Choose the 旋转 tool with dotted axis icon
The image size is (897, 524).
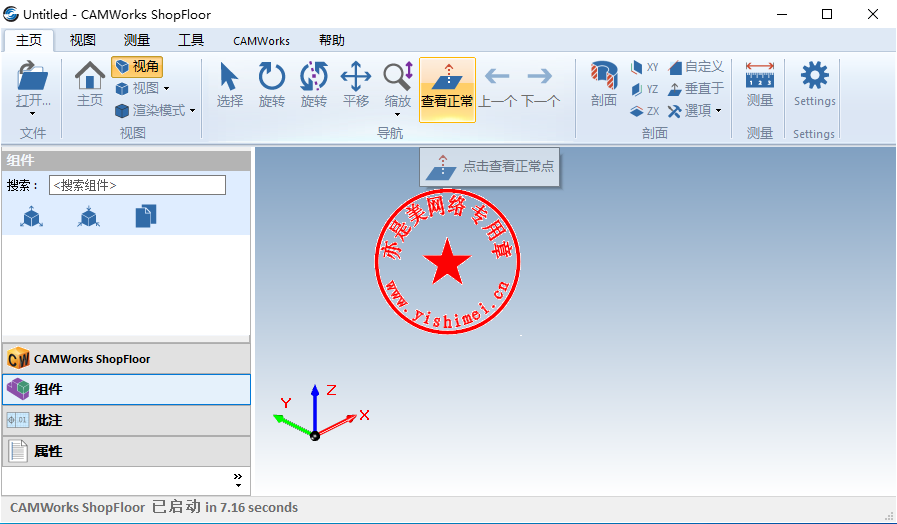[x=314, y=85]
